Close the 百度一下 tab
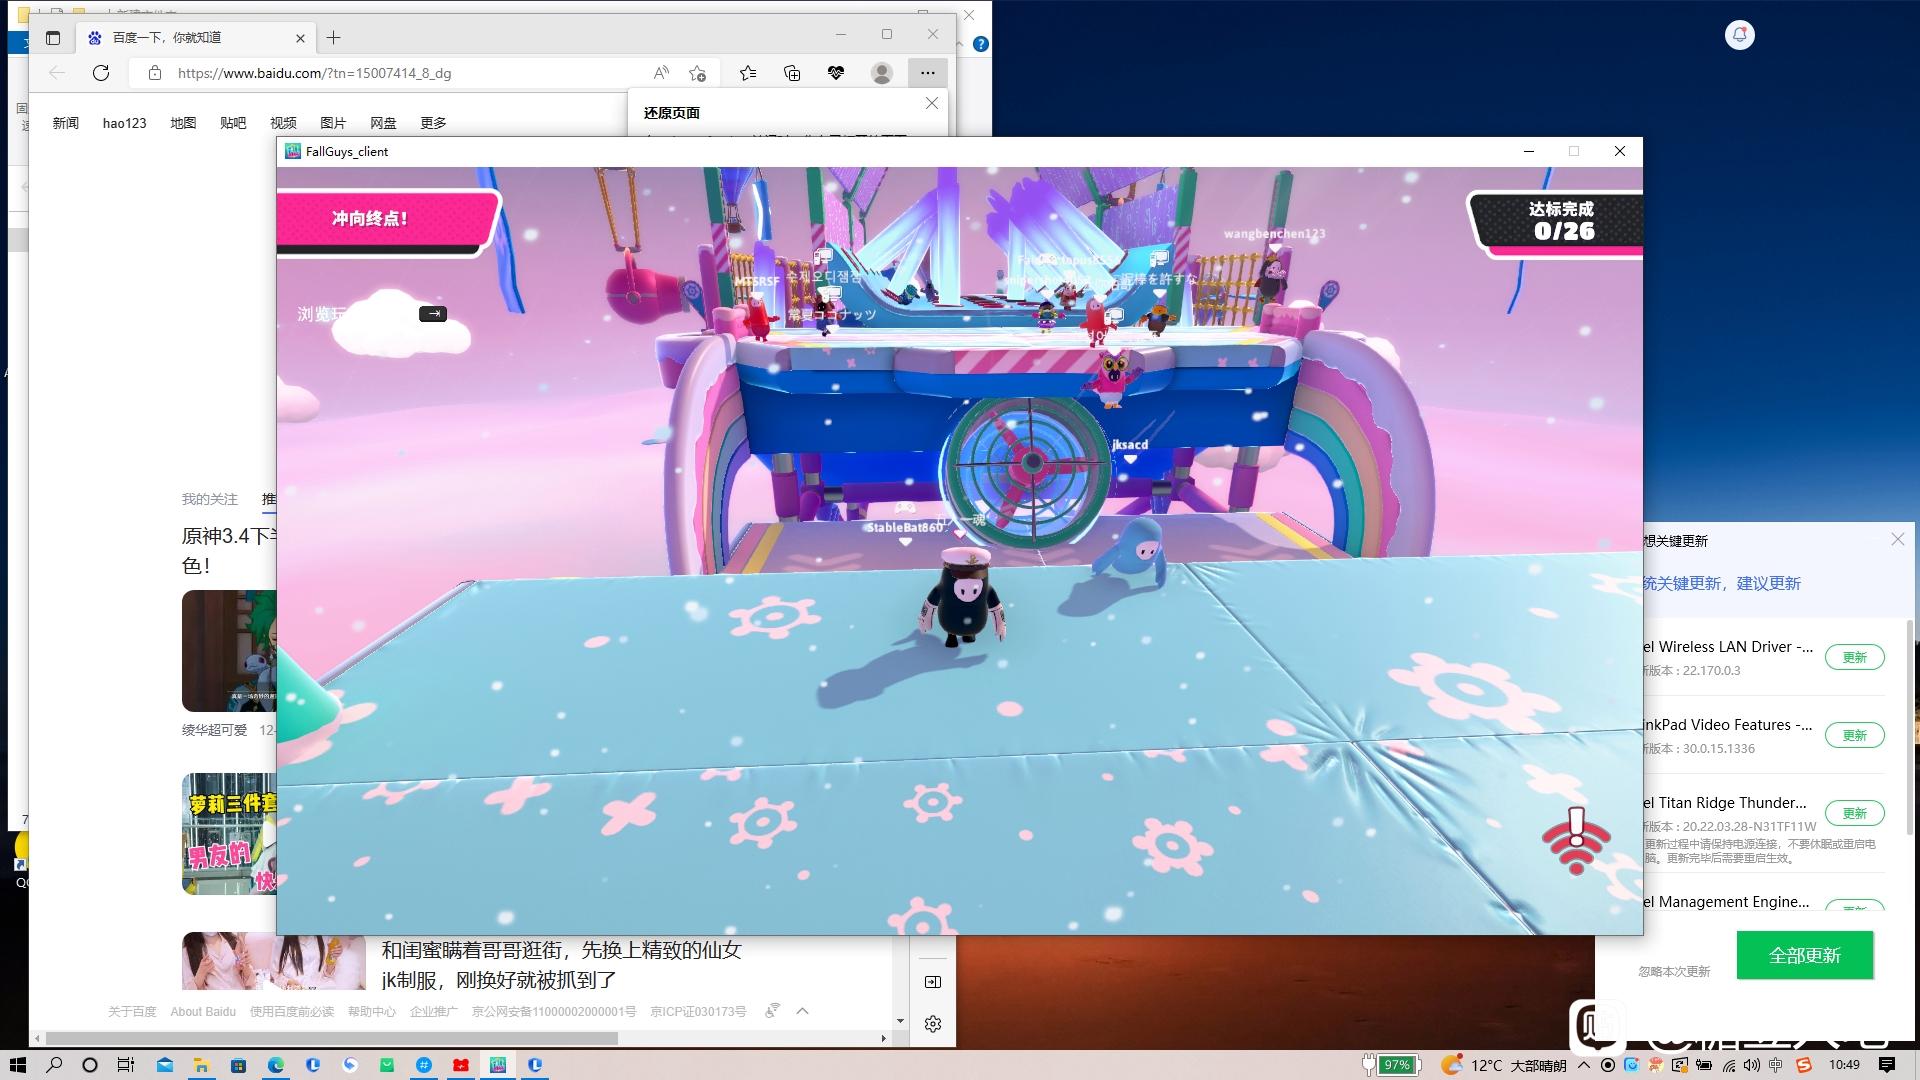 [300, 38]
